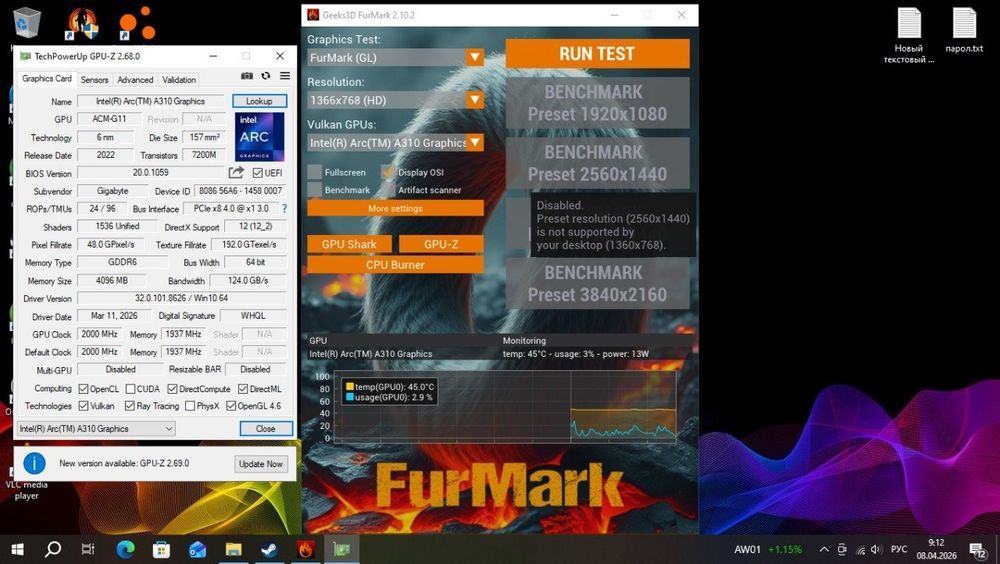Viewport: 1000px width, 564px height.
Task: Switch to GPU-Z taskbar icon
Action: point(342,549)
